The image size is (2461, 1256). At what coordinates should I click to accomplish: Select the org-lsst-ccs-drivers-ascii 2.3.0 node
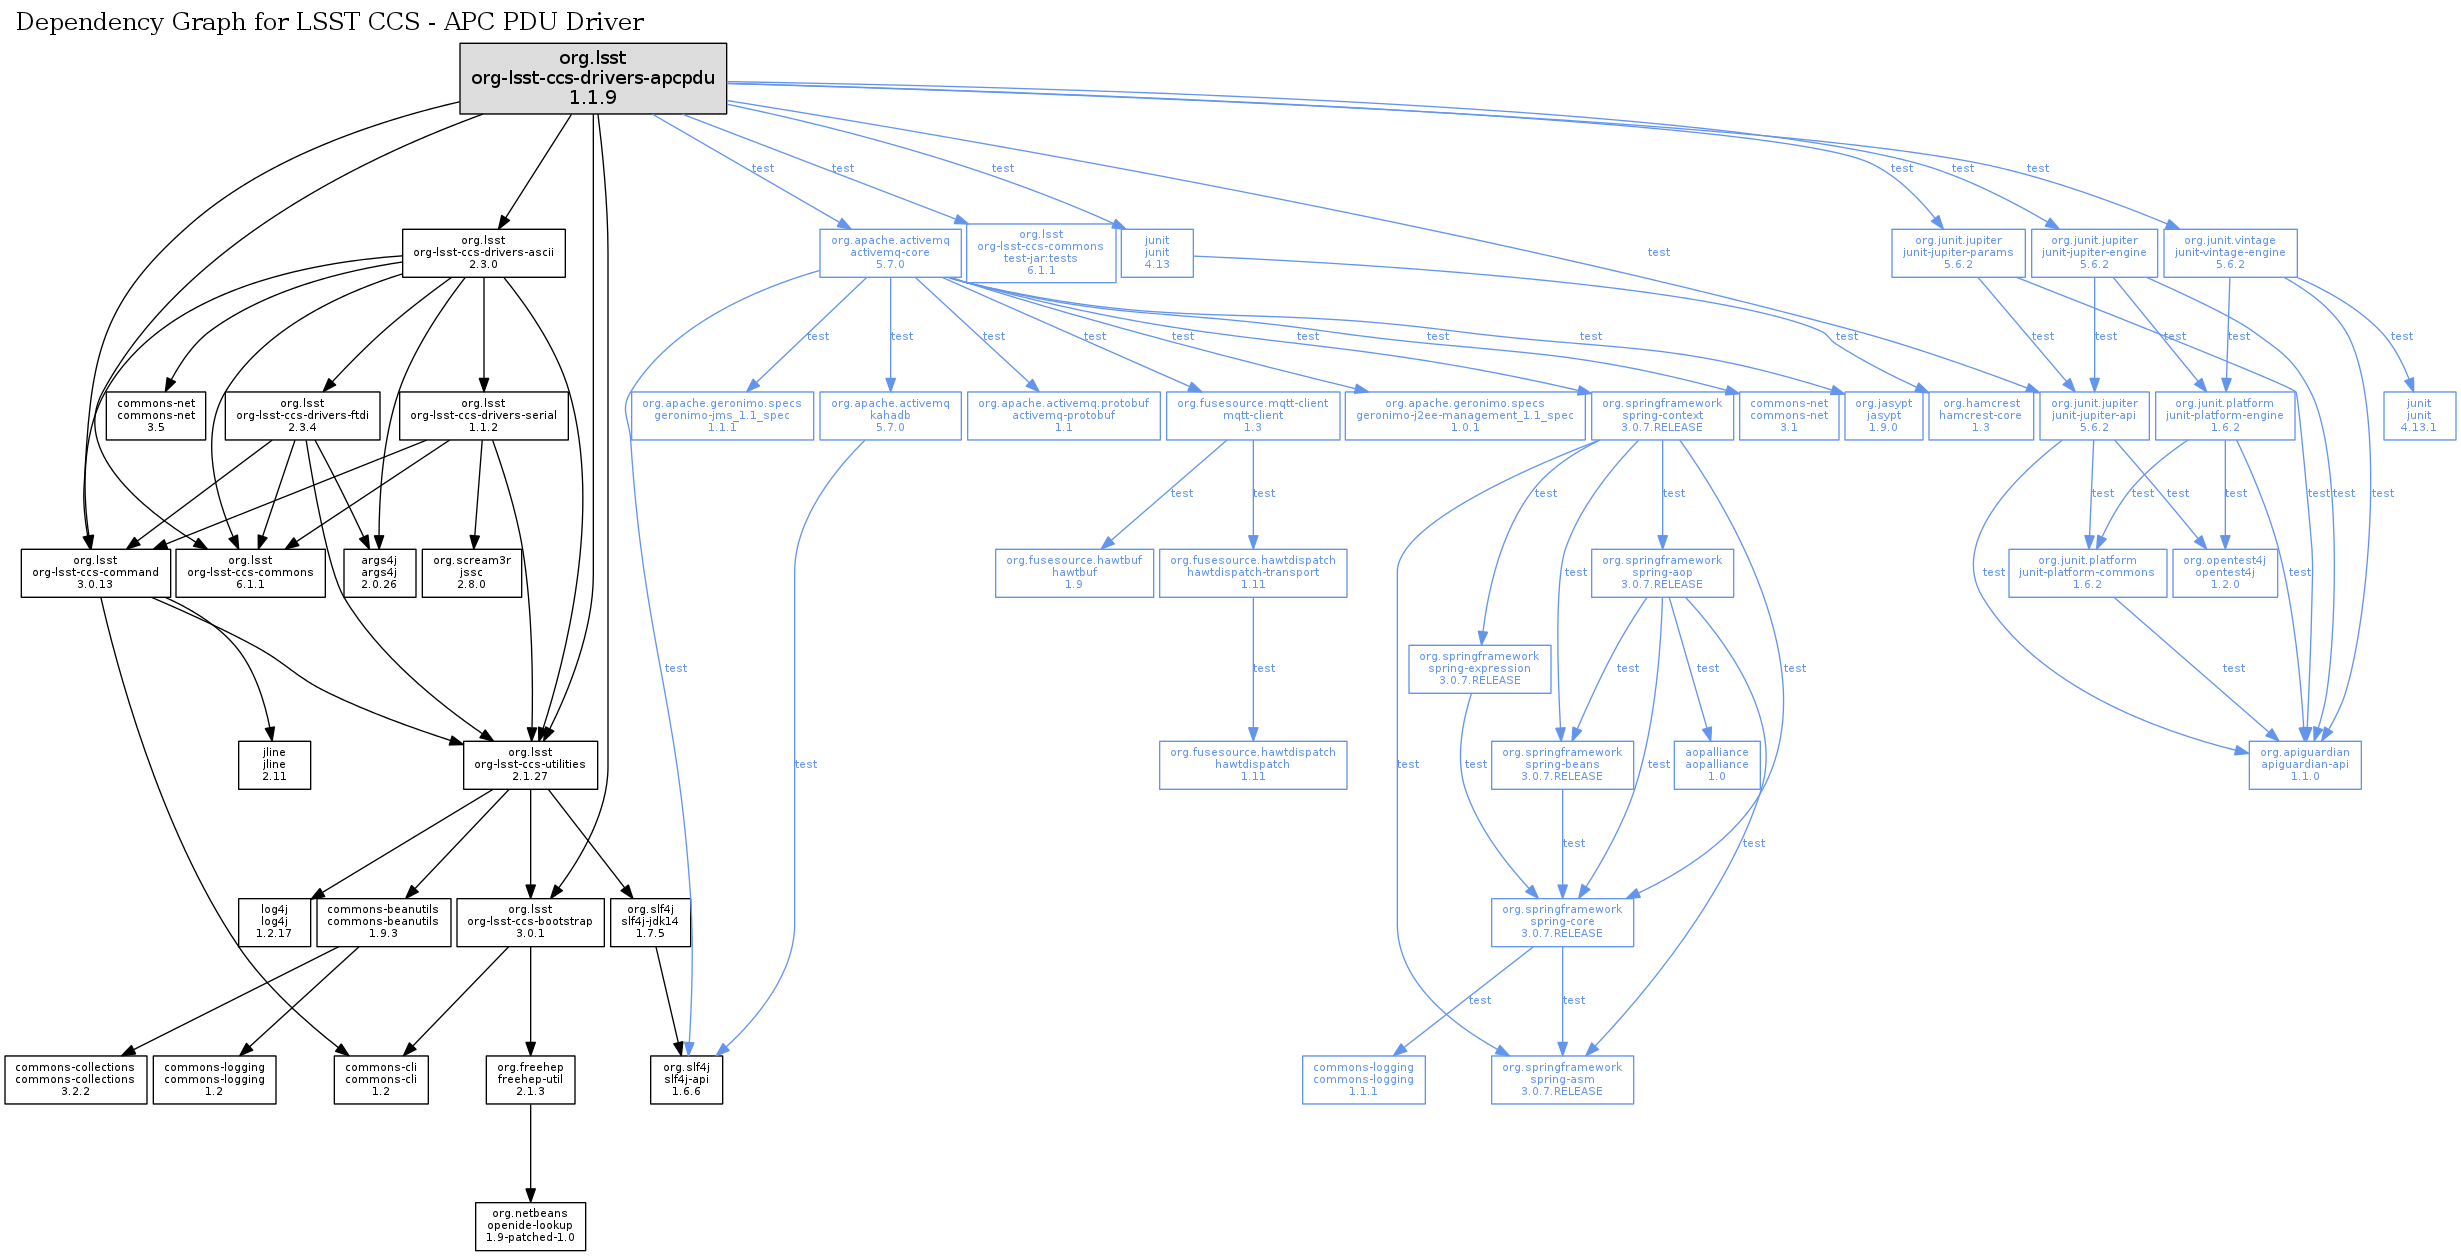click(483, 253)
